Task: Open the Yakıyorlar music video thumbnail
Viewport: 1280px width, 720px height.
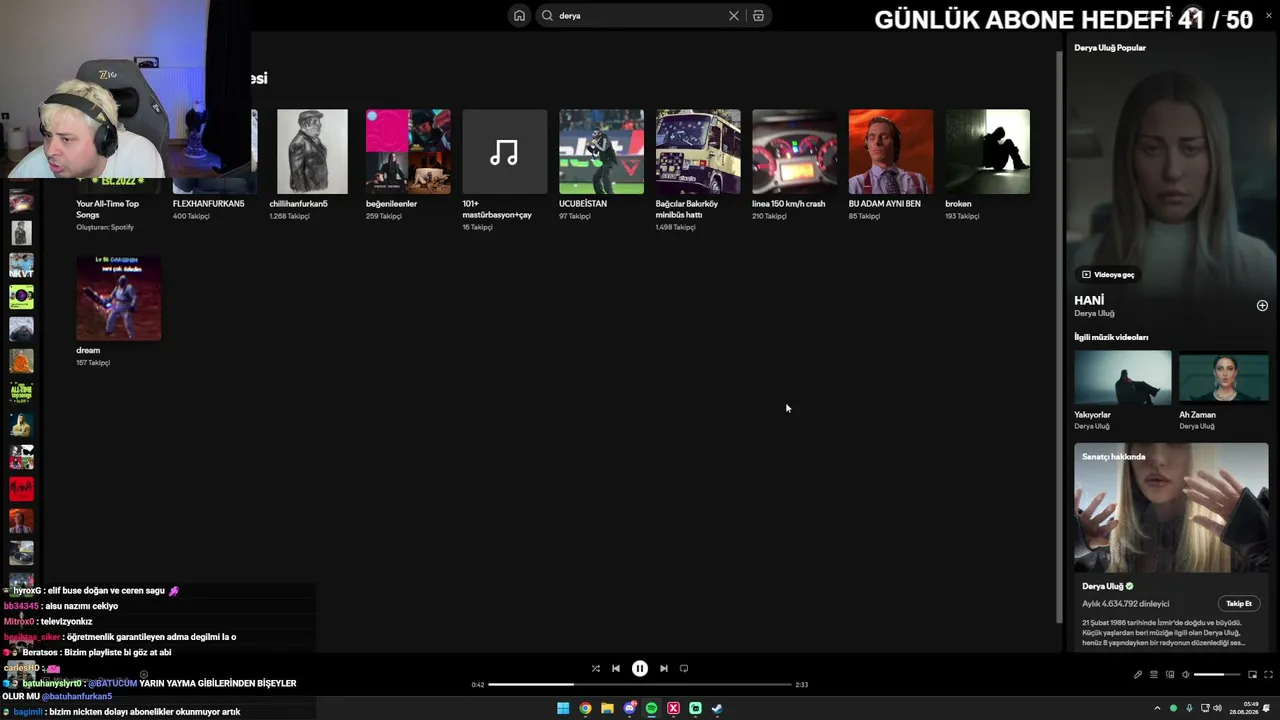Action: [x=1123, y=378]
